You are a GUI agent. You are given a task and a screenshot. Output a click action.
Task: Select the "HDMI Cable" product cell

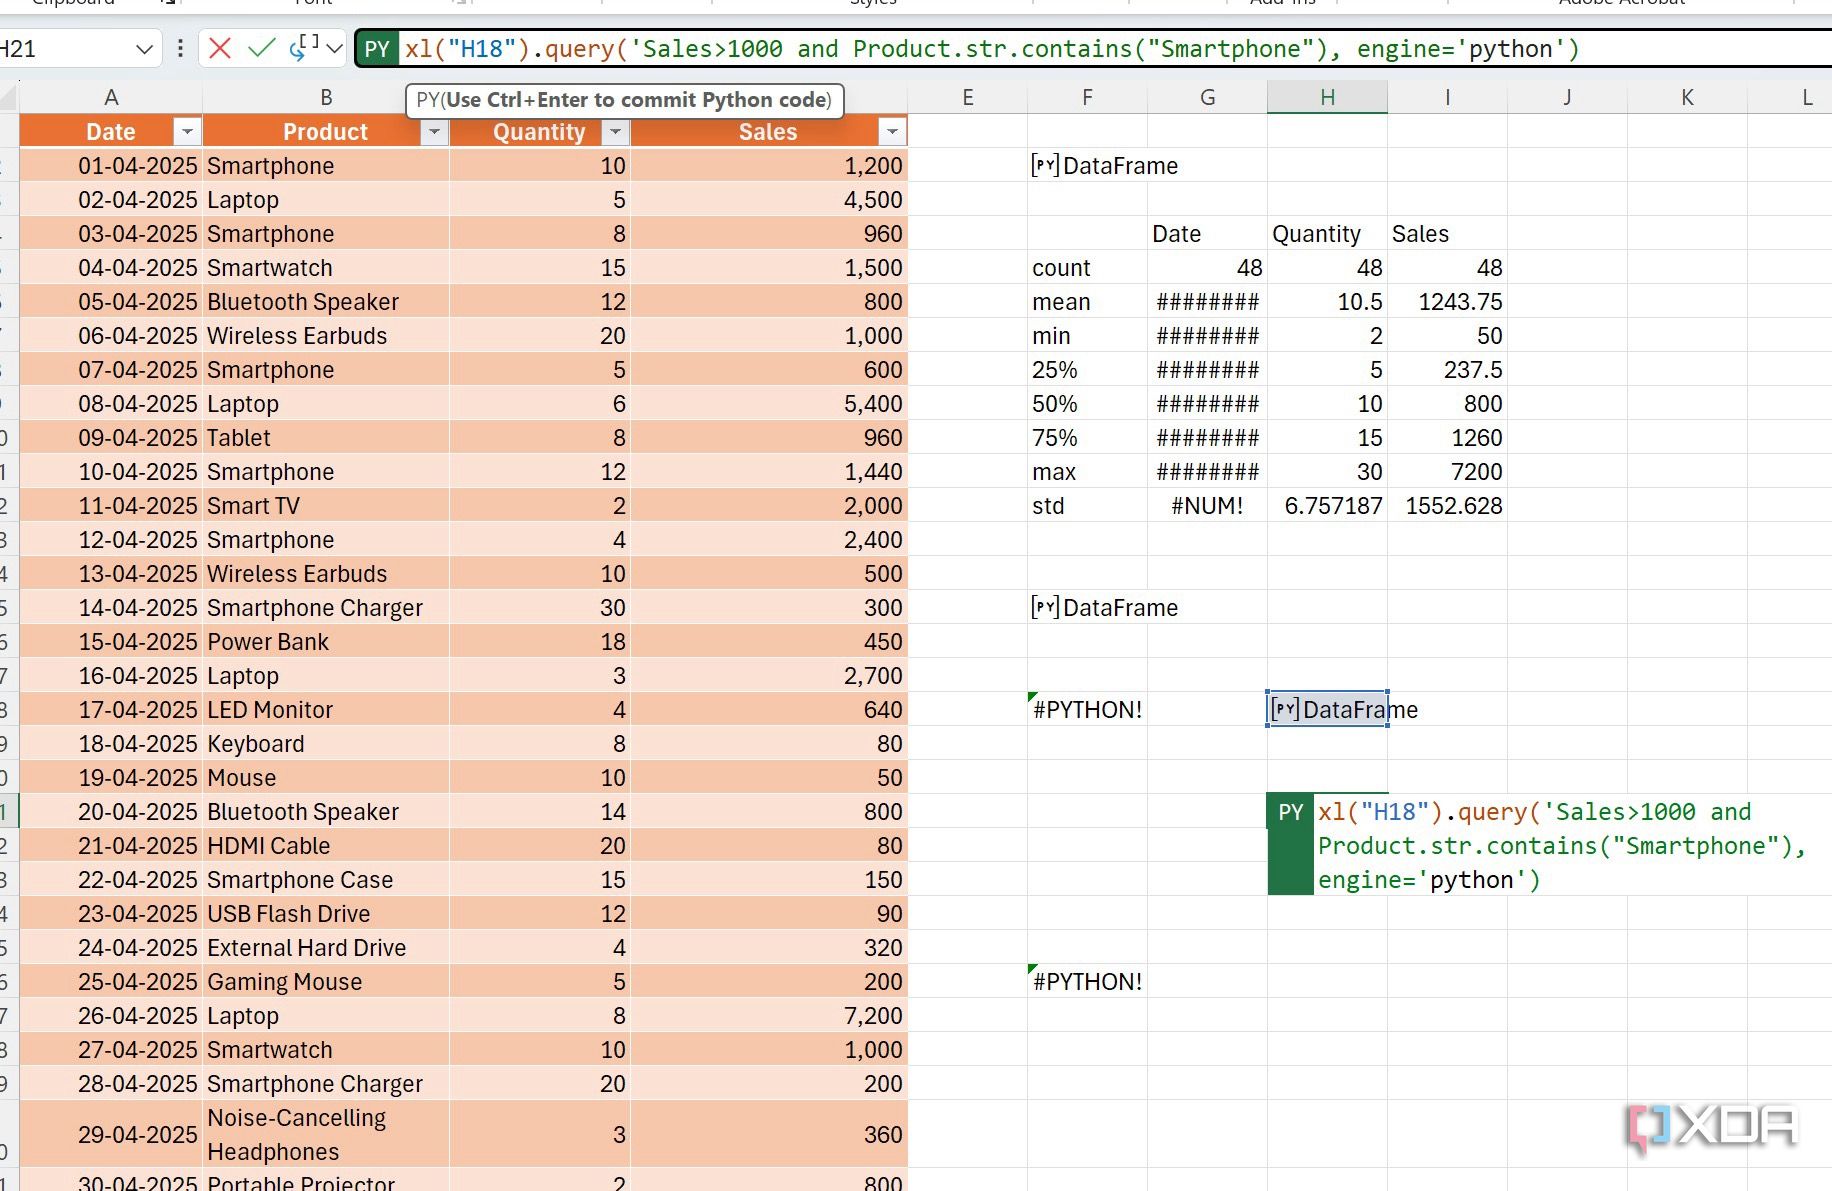(x=326, y=846)
